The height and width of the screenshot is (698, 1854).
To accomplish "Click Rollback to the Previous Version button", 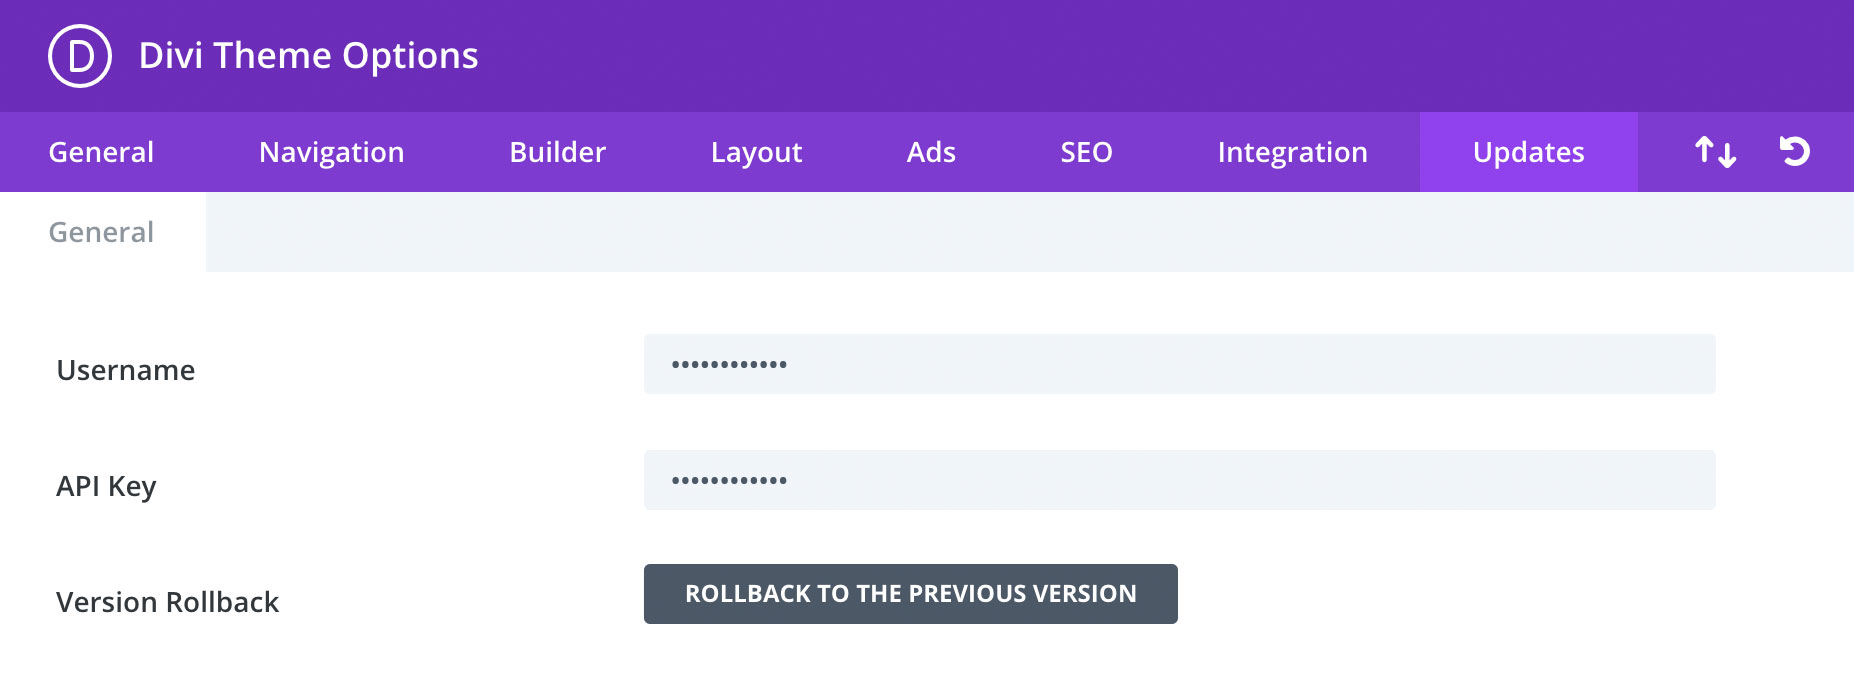I will pyautogui.click(x=911, y=594).
